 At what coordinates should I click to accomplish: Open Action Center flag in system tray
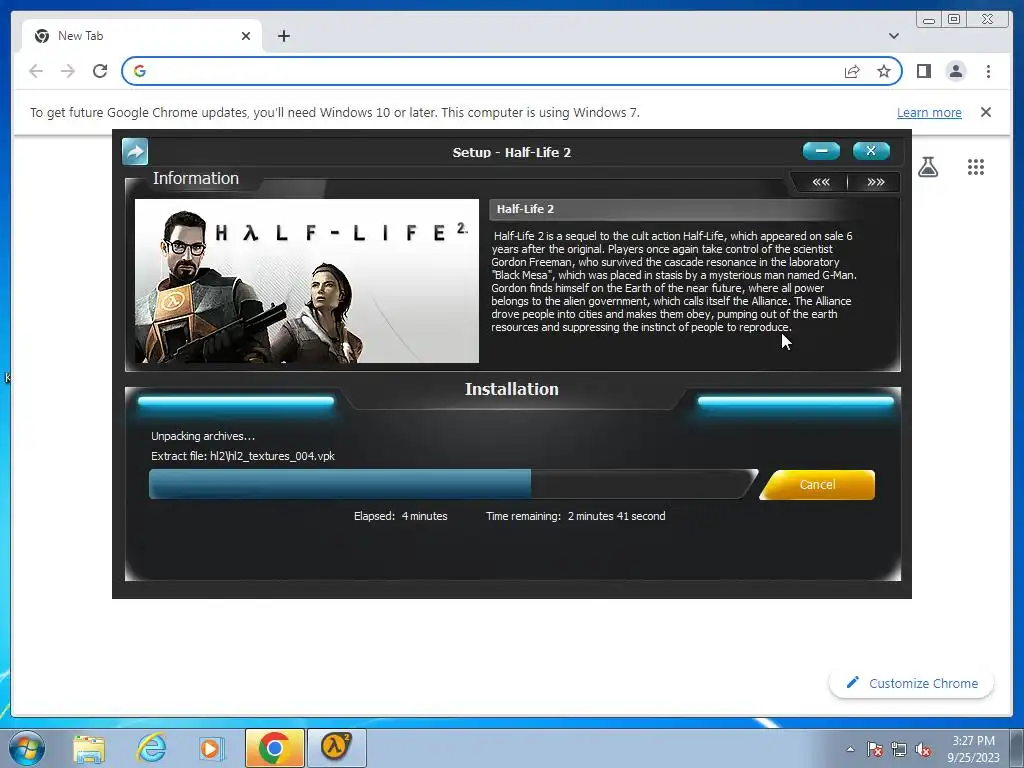(x=875, y=750)
